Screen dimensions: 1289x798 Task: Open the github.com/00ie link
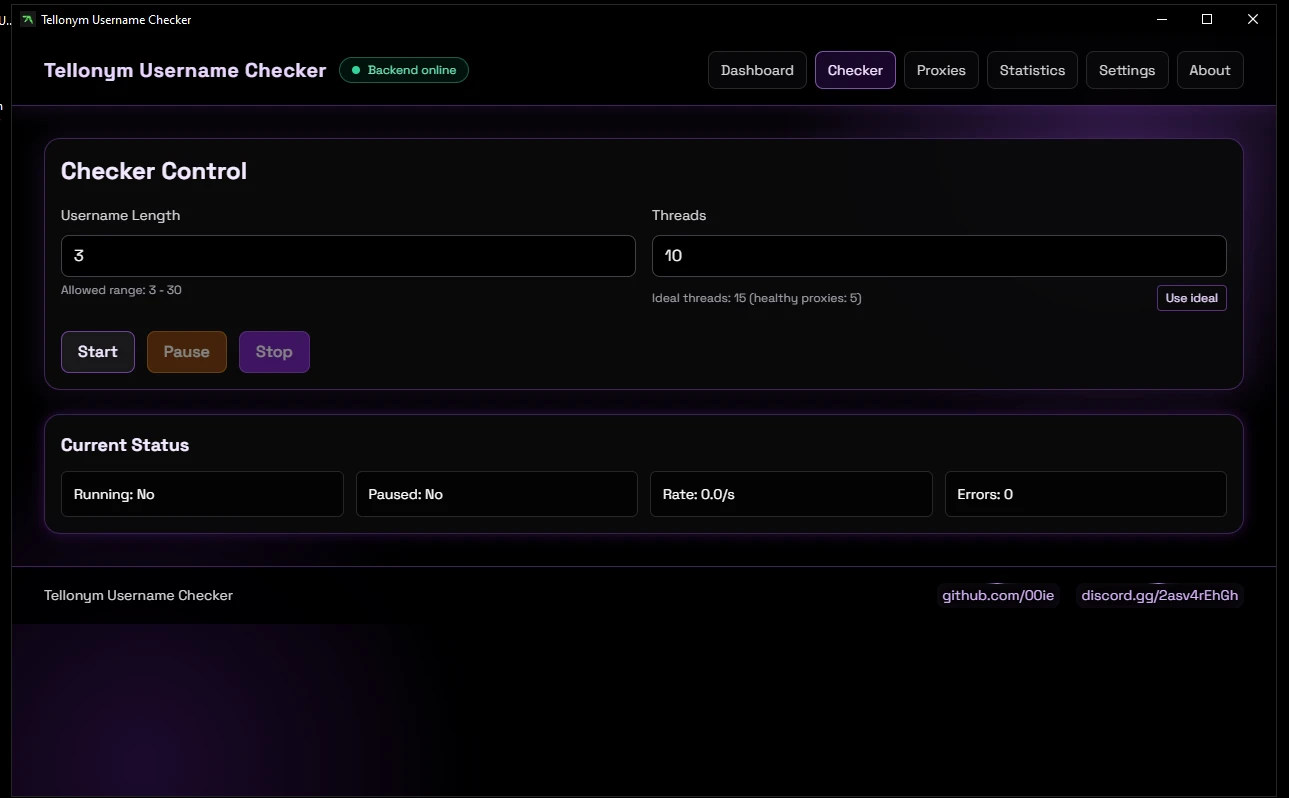click(998, 596)
